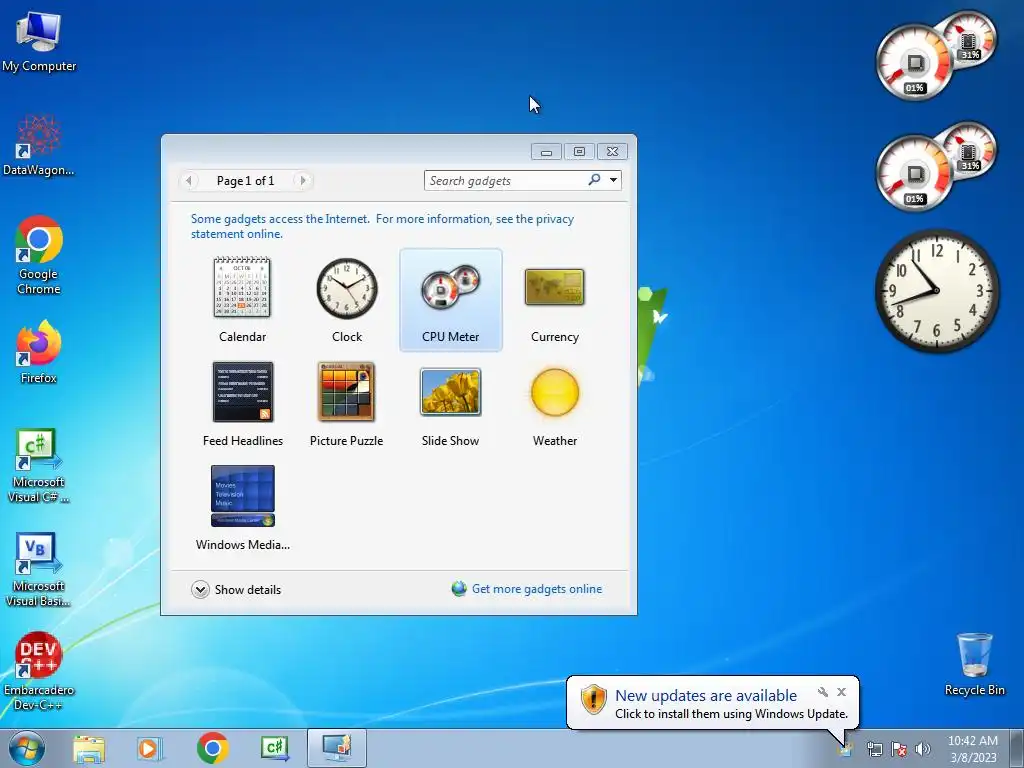Select the DataWagon desktop shortcut

pos(39,145)
